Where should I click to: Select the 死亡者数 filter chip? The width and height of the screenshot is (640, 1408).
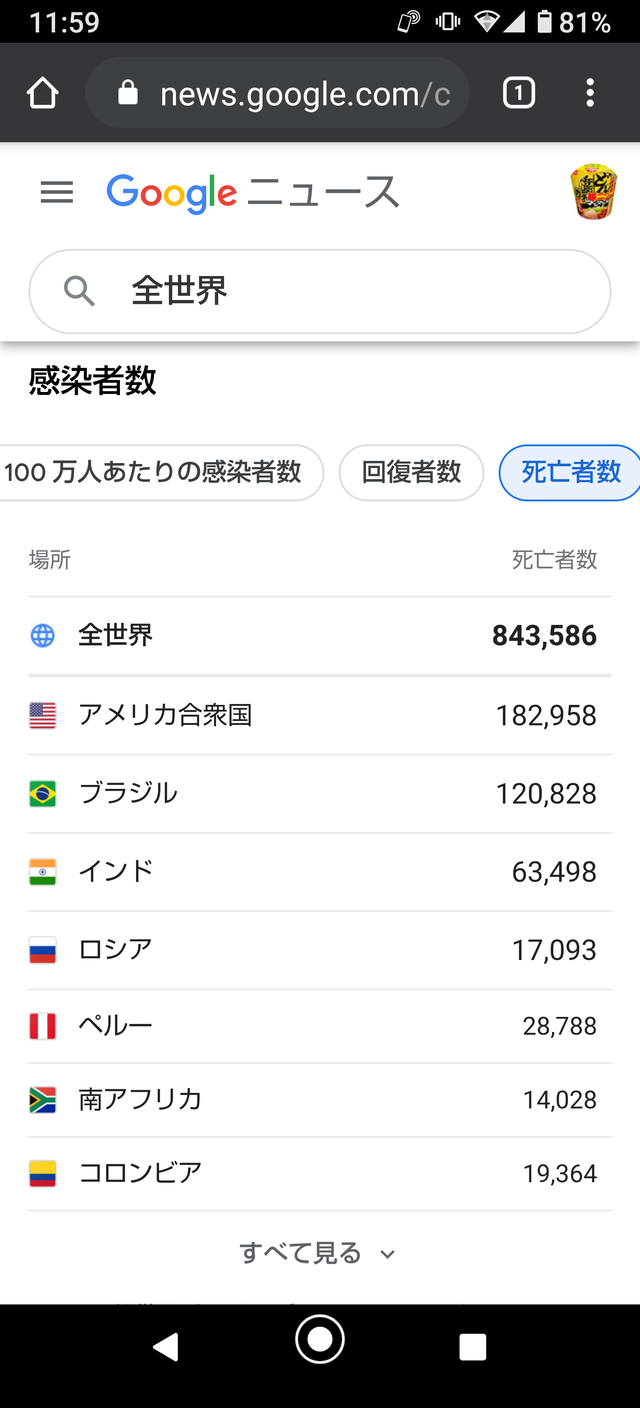point(571,472)
